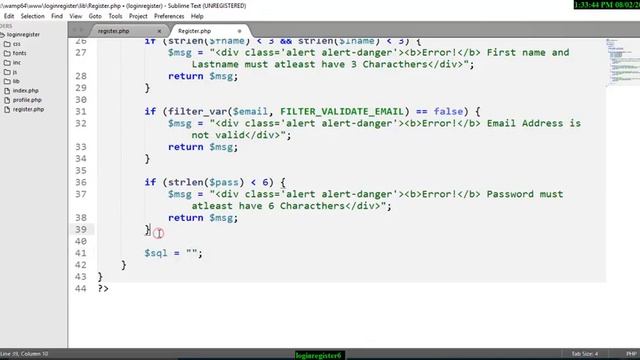Click 'First name and' text on line 27
Image resolution: width=640 pixels, height=360 pixels.
coord(528,53)
